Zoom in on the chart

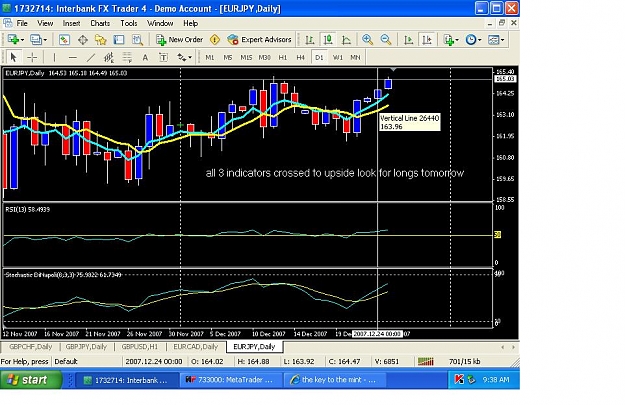pyautogui.click(x=367, y=39)
